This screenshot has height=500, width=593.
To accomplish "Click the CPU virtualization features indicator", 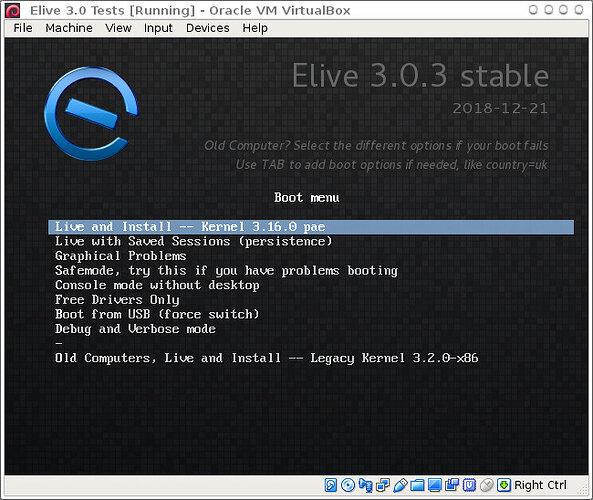I will click(x=469, y=485).
